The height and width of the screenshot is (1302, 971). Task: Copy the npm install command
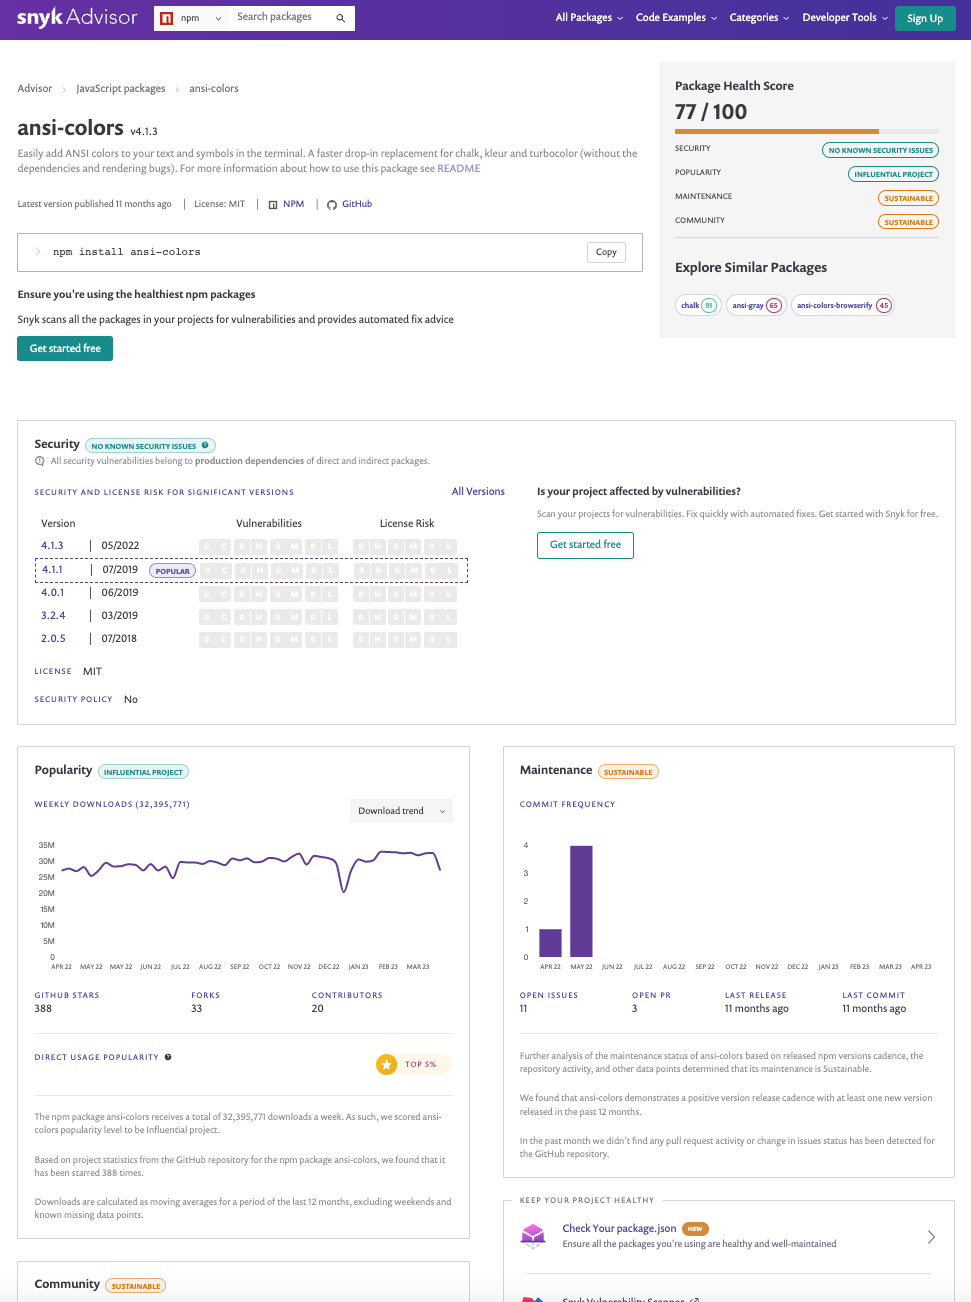point(606,252)
